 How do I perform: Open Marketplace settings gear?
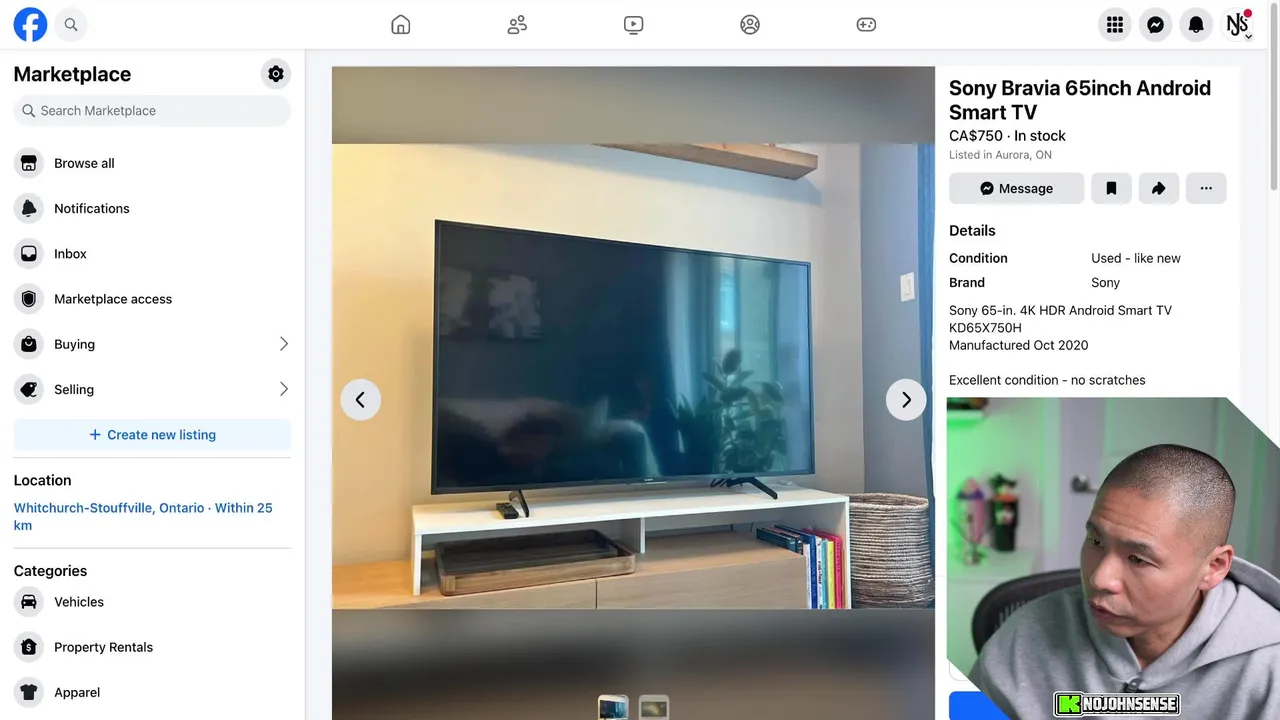coord(276,74)
